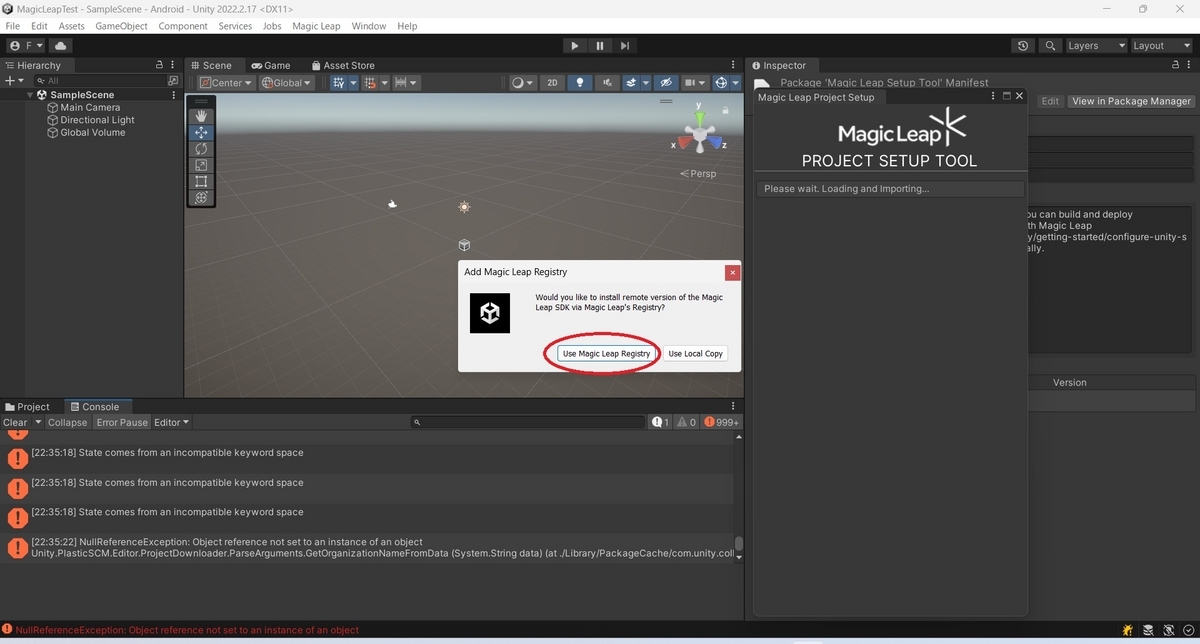
Task: Open Inspector panel more options menu
Action: coord(1190,65)
